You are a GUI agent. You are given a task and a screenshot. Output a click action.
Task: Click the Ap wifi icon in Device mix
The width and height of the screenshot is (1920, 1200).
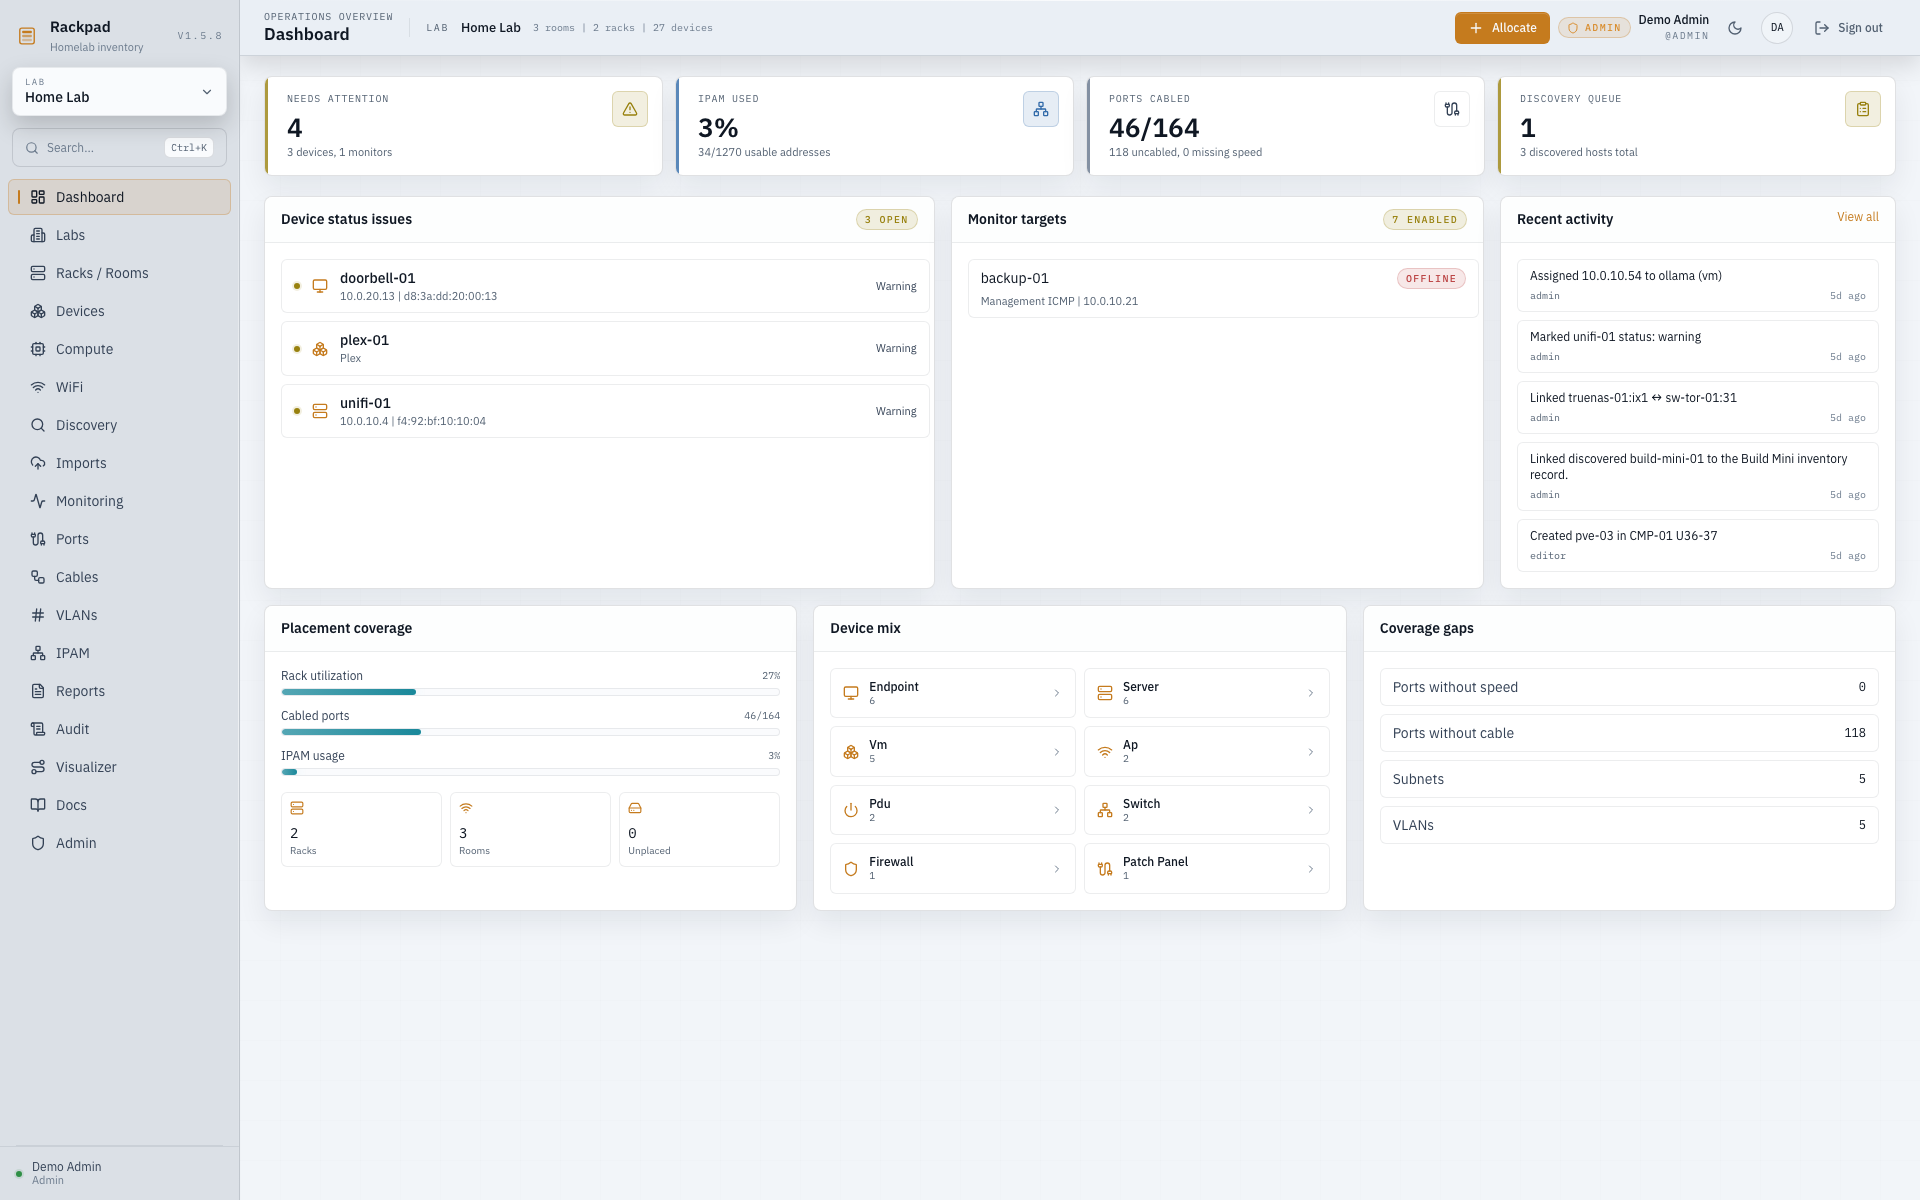point(1105,752)
